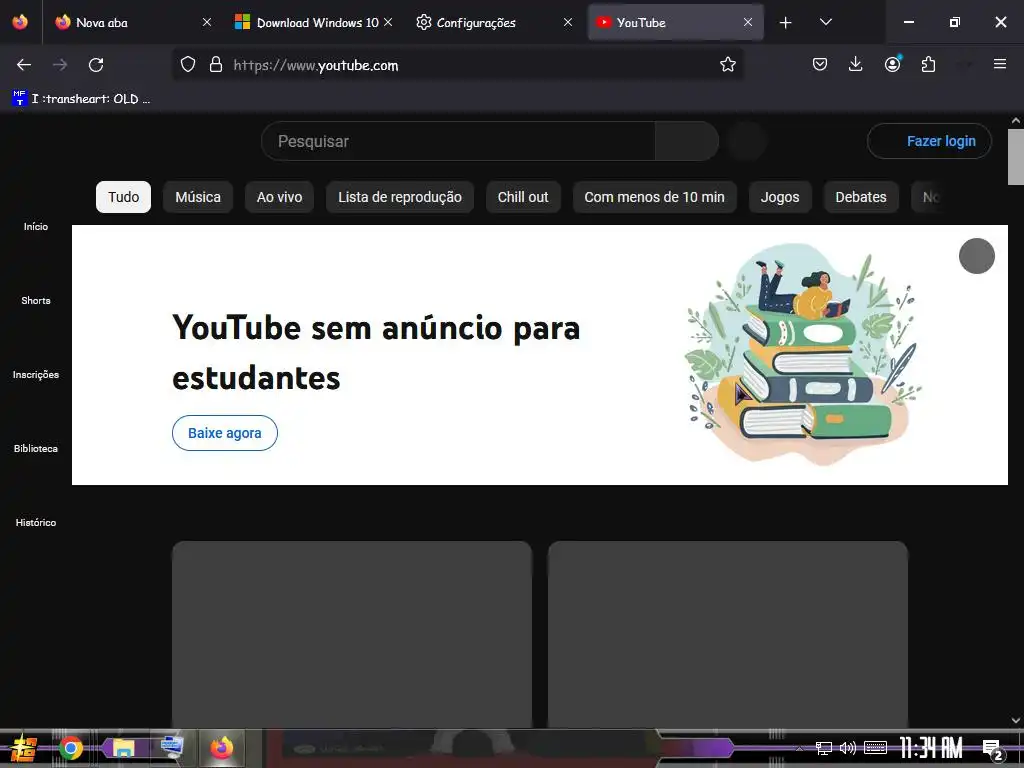Screen dimensions: 1024x768
Task: Dismiss the banner with the gray circle button
Action: (976, 256)
